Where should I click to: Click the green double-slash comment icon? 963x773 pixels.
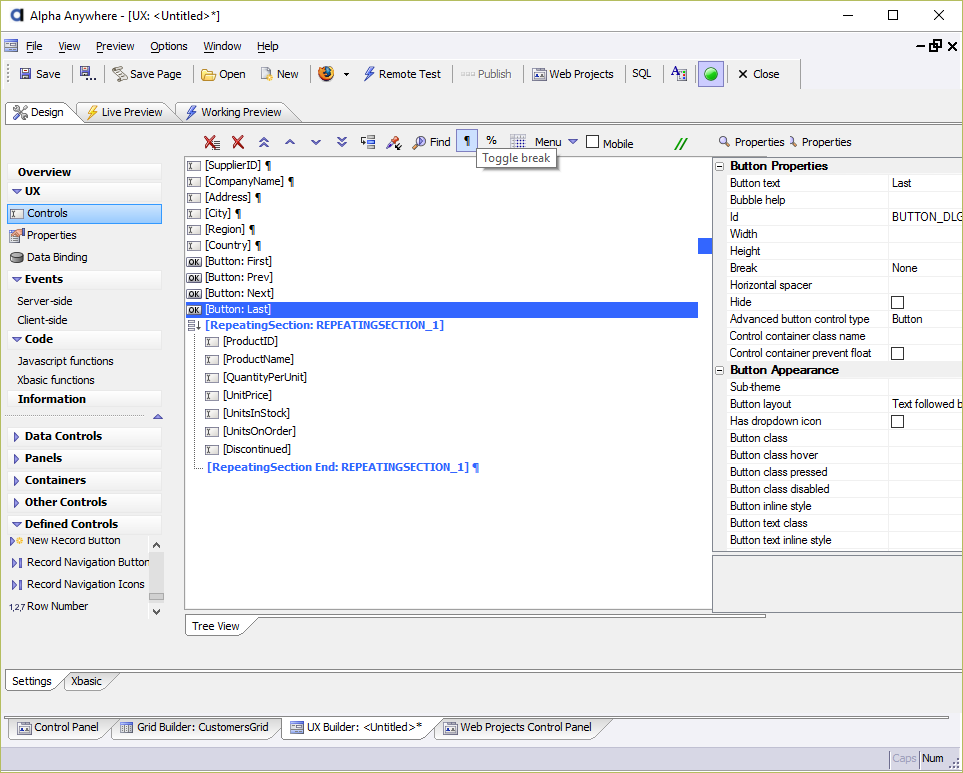pos(680,144)
